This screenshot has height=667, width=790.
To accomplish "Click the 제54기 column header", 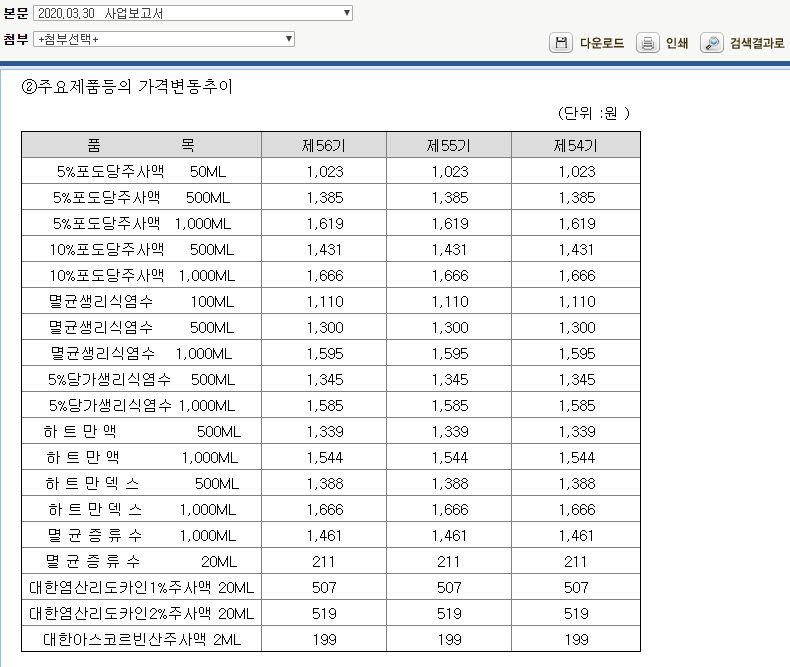I will pyautogui.click(x=576, y=145).
